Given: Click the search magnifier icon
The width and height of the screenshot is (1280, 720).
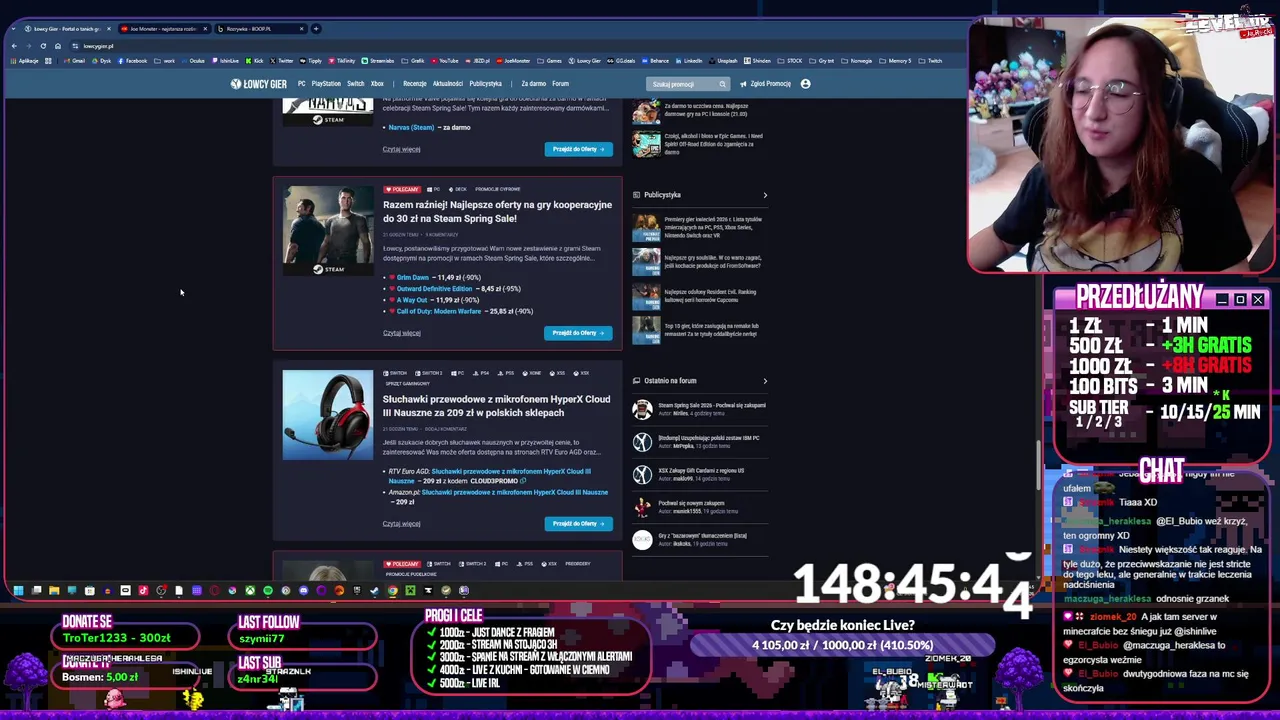Looking at the screenshot, I should 722,84.
